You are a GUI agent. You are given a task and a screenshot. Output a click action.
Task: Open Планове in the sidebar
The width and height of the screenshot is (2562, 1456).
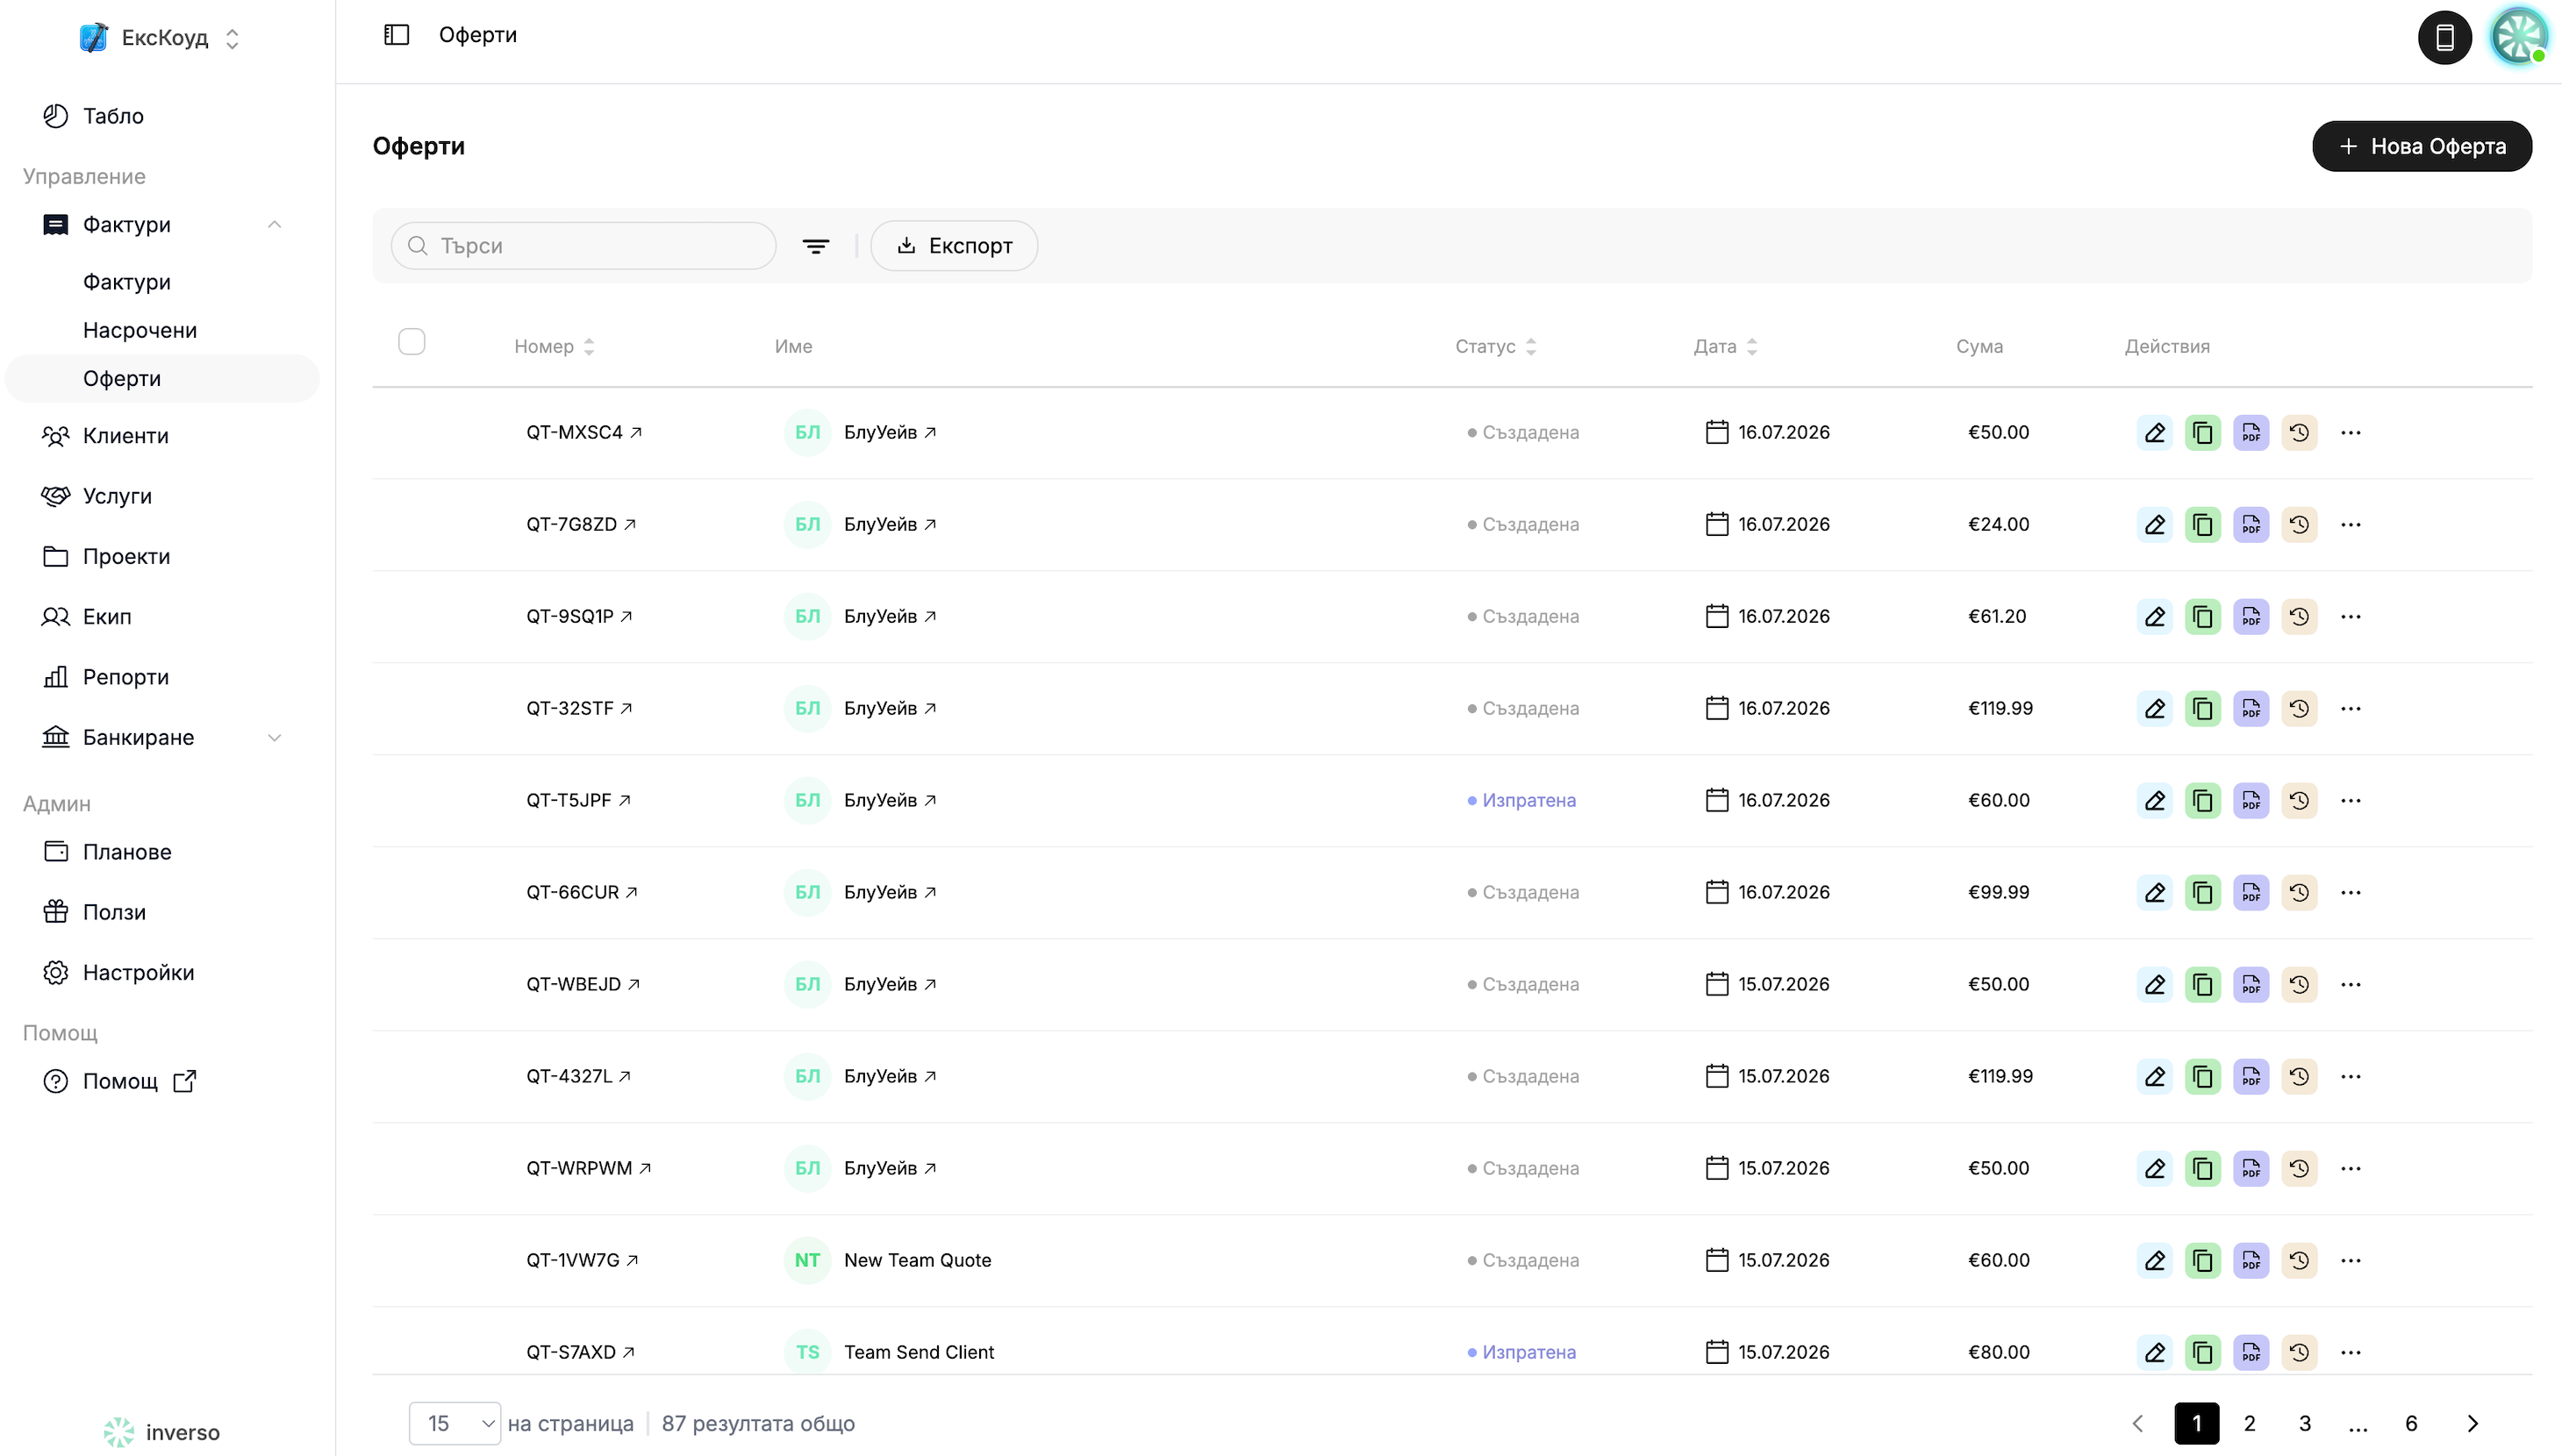coord(162,852)
